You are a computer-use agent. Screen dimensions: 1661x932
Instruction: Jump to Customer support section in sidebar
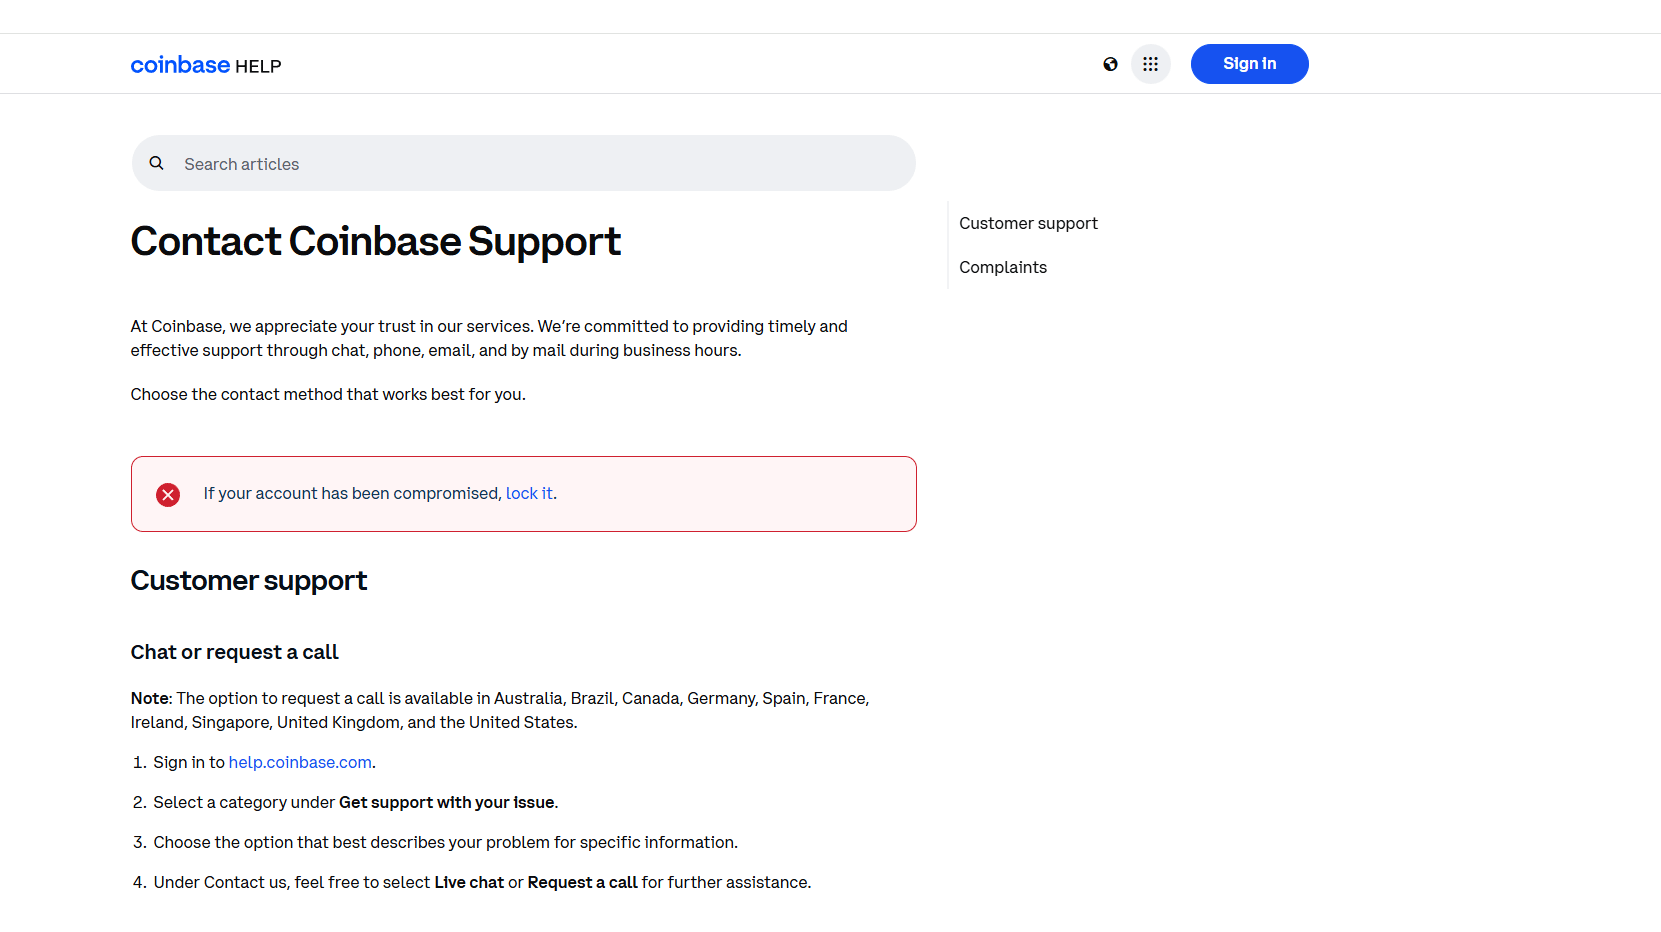point(1028,223)
